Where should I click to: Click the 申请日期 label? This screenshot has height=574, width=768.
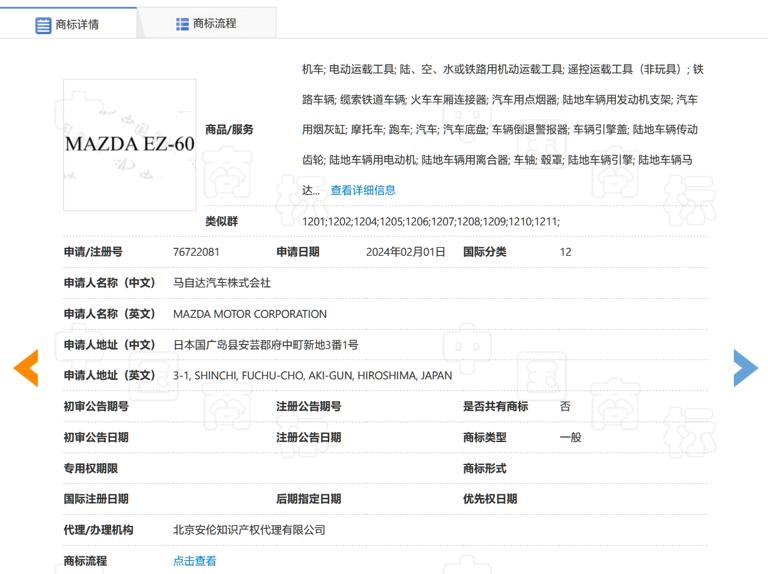point(298,252)
